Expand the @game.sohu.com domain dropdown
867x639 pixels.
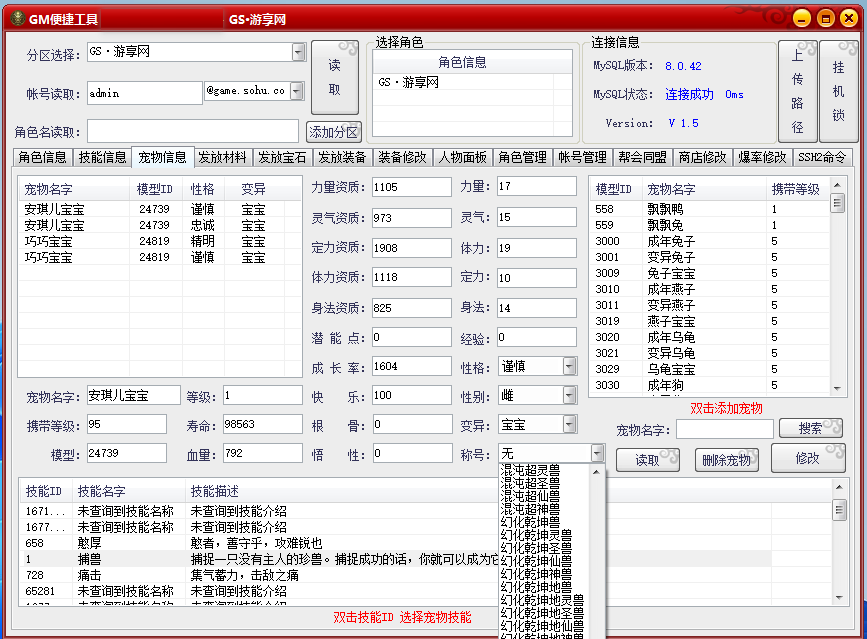[x=307, y=91]
